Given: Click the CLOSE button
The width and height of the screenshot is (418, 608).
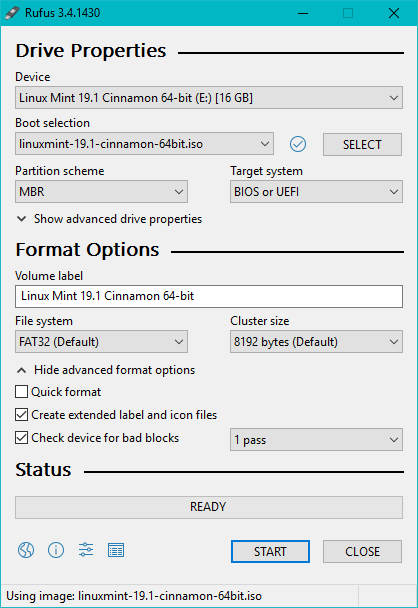Looking at the screenshot, I should point(362,551).
